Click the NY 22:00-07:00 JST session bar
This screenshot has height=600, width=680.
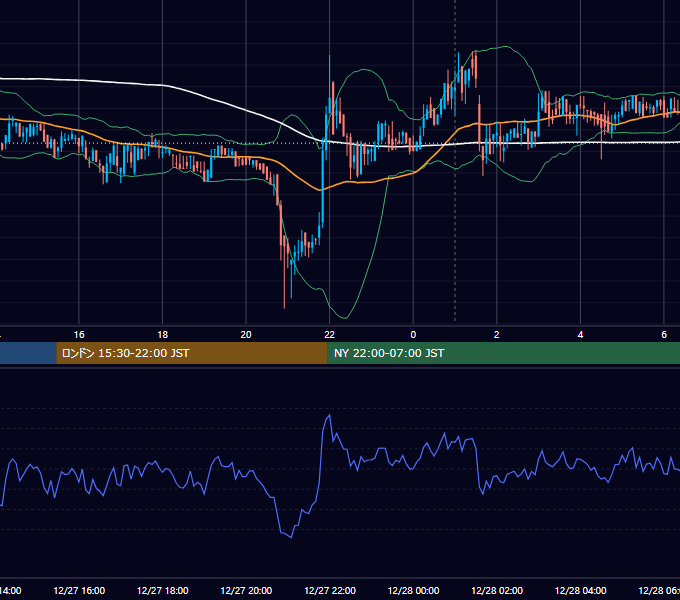[503, 353]
